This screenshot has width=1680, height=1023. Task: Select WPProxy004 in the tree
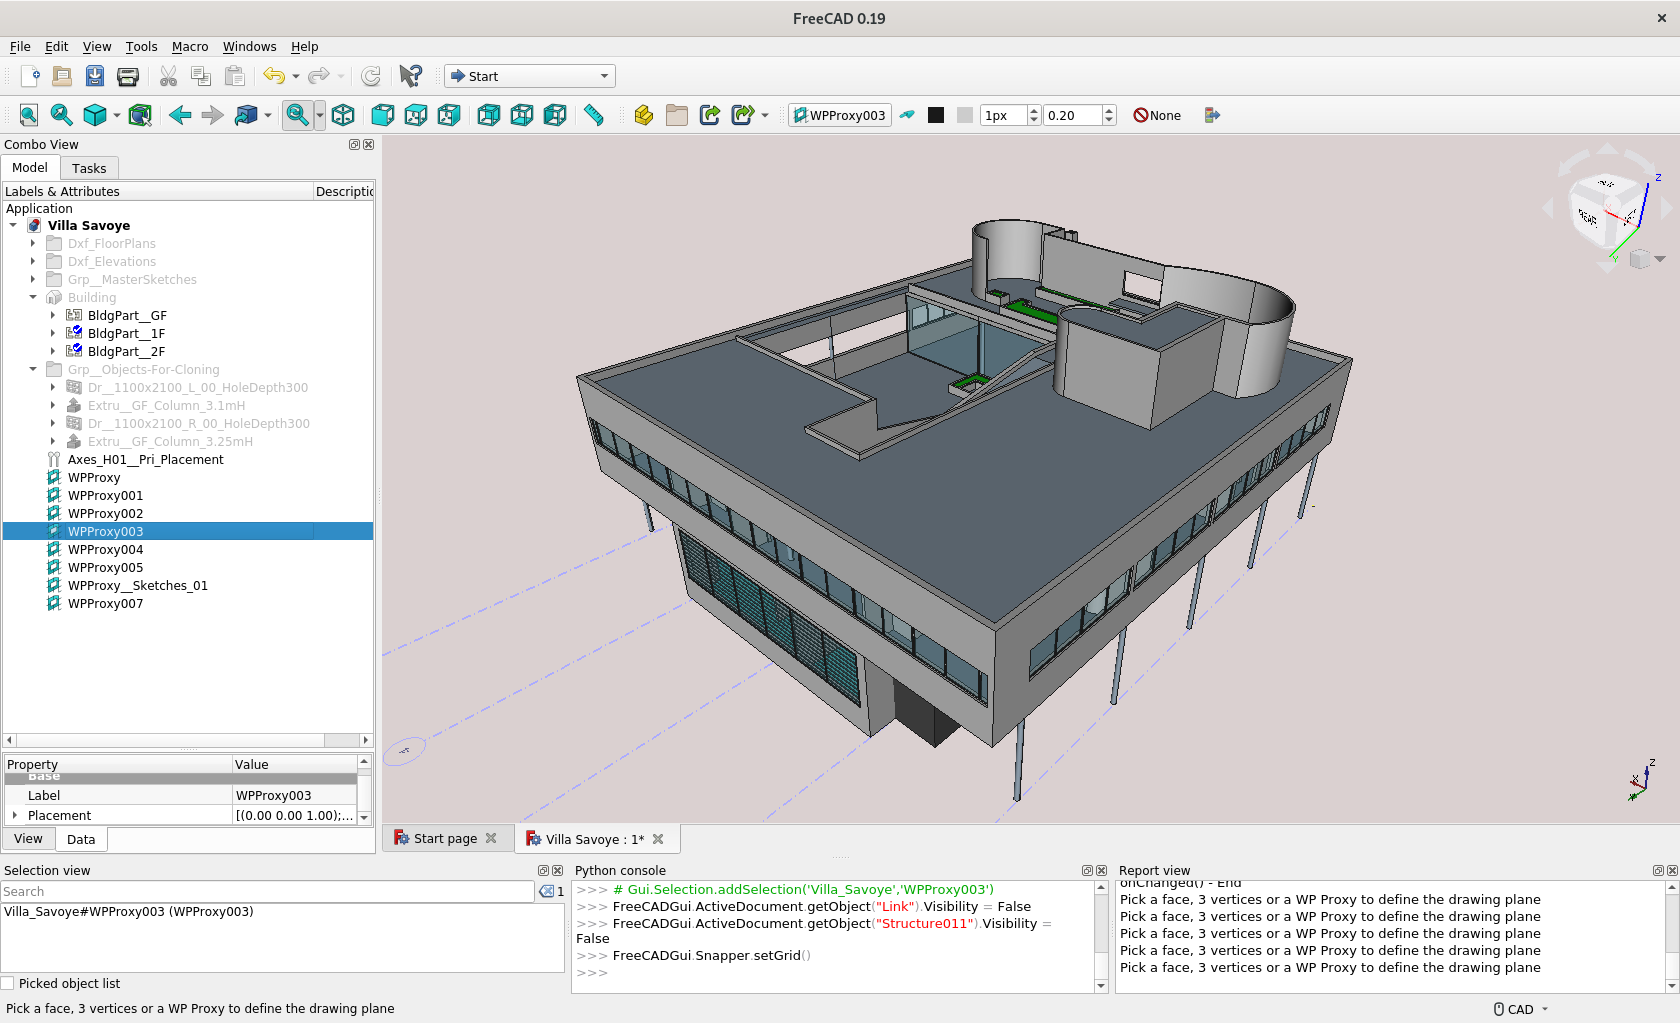point(105,549)
